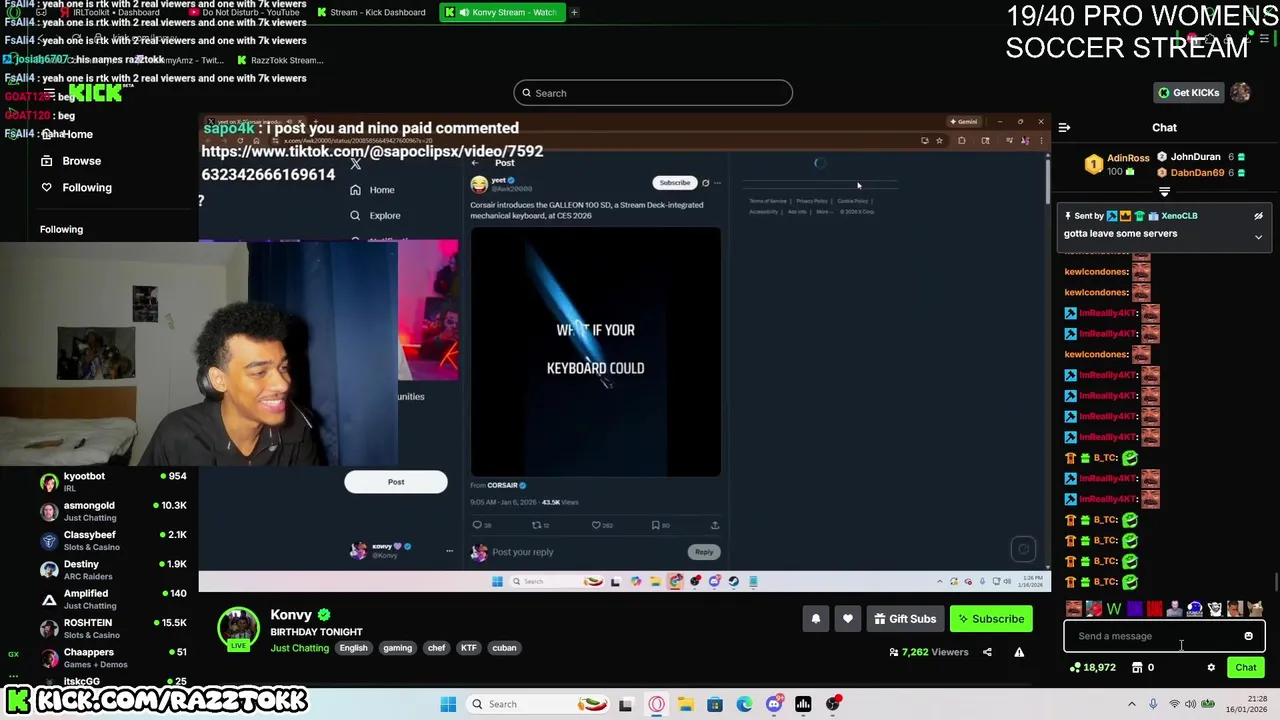Screen dimensions: 1280x720
Task: Click the Reply button under the tweet
Action: (704, 552)
